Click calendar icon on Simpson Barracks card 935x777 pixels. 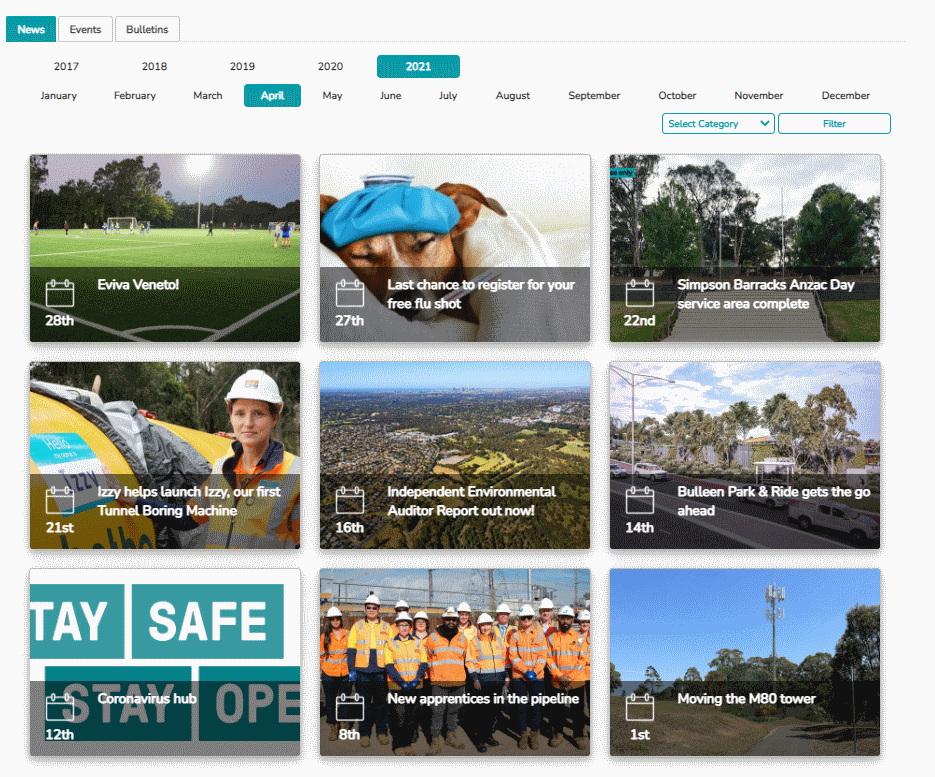(640, 293)
